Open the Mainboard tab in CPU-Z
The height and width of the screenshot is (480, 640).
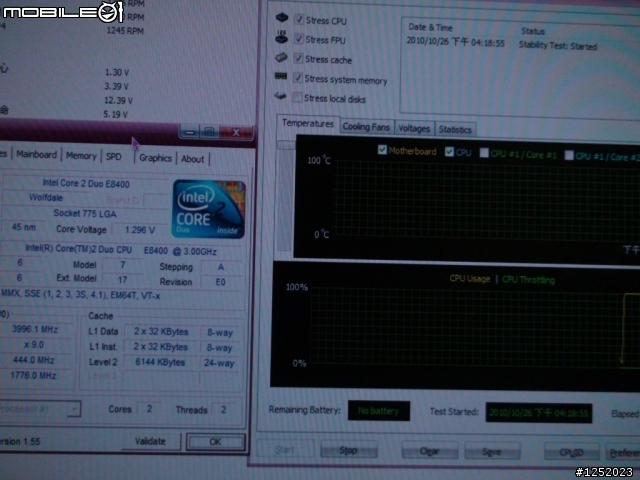[37, 155]
